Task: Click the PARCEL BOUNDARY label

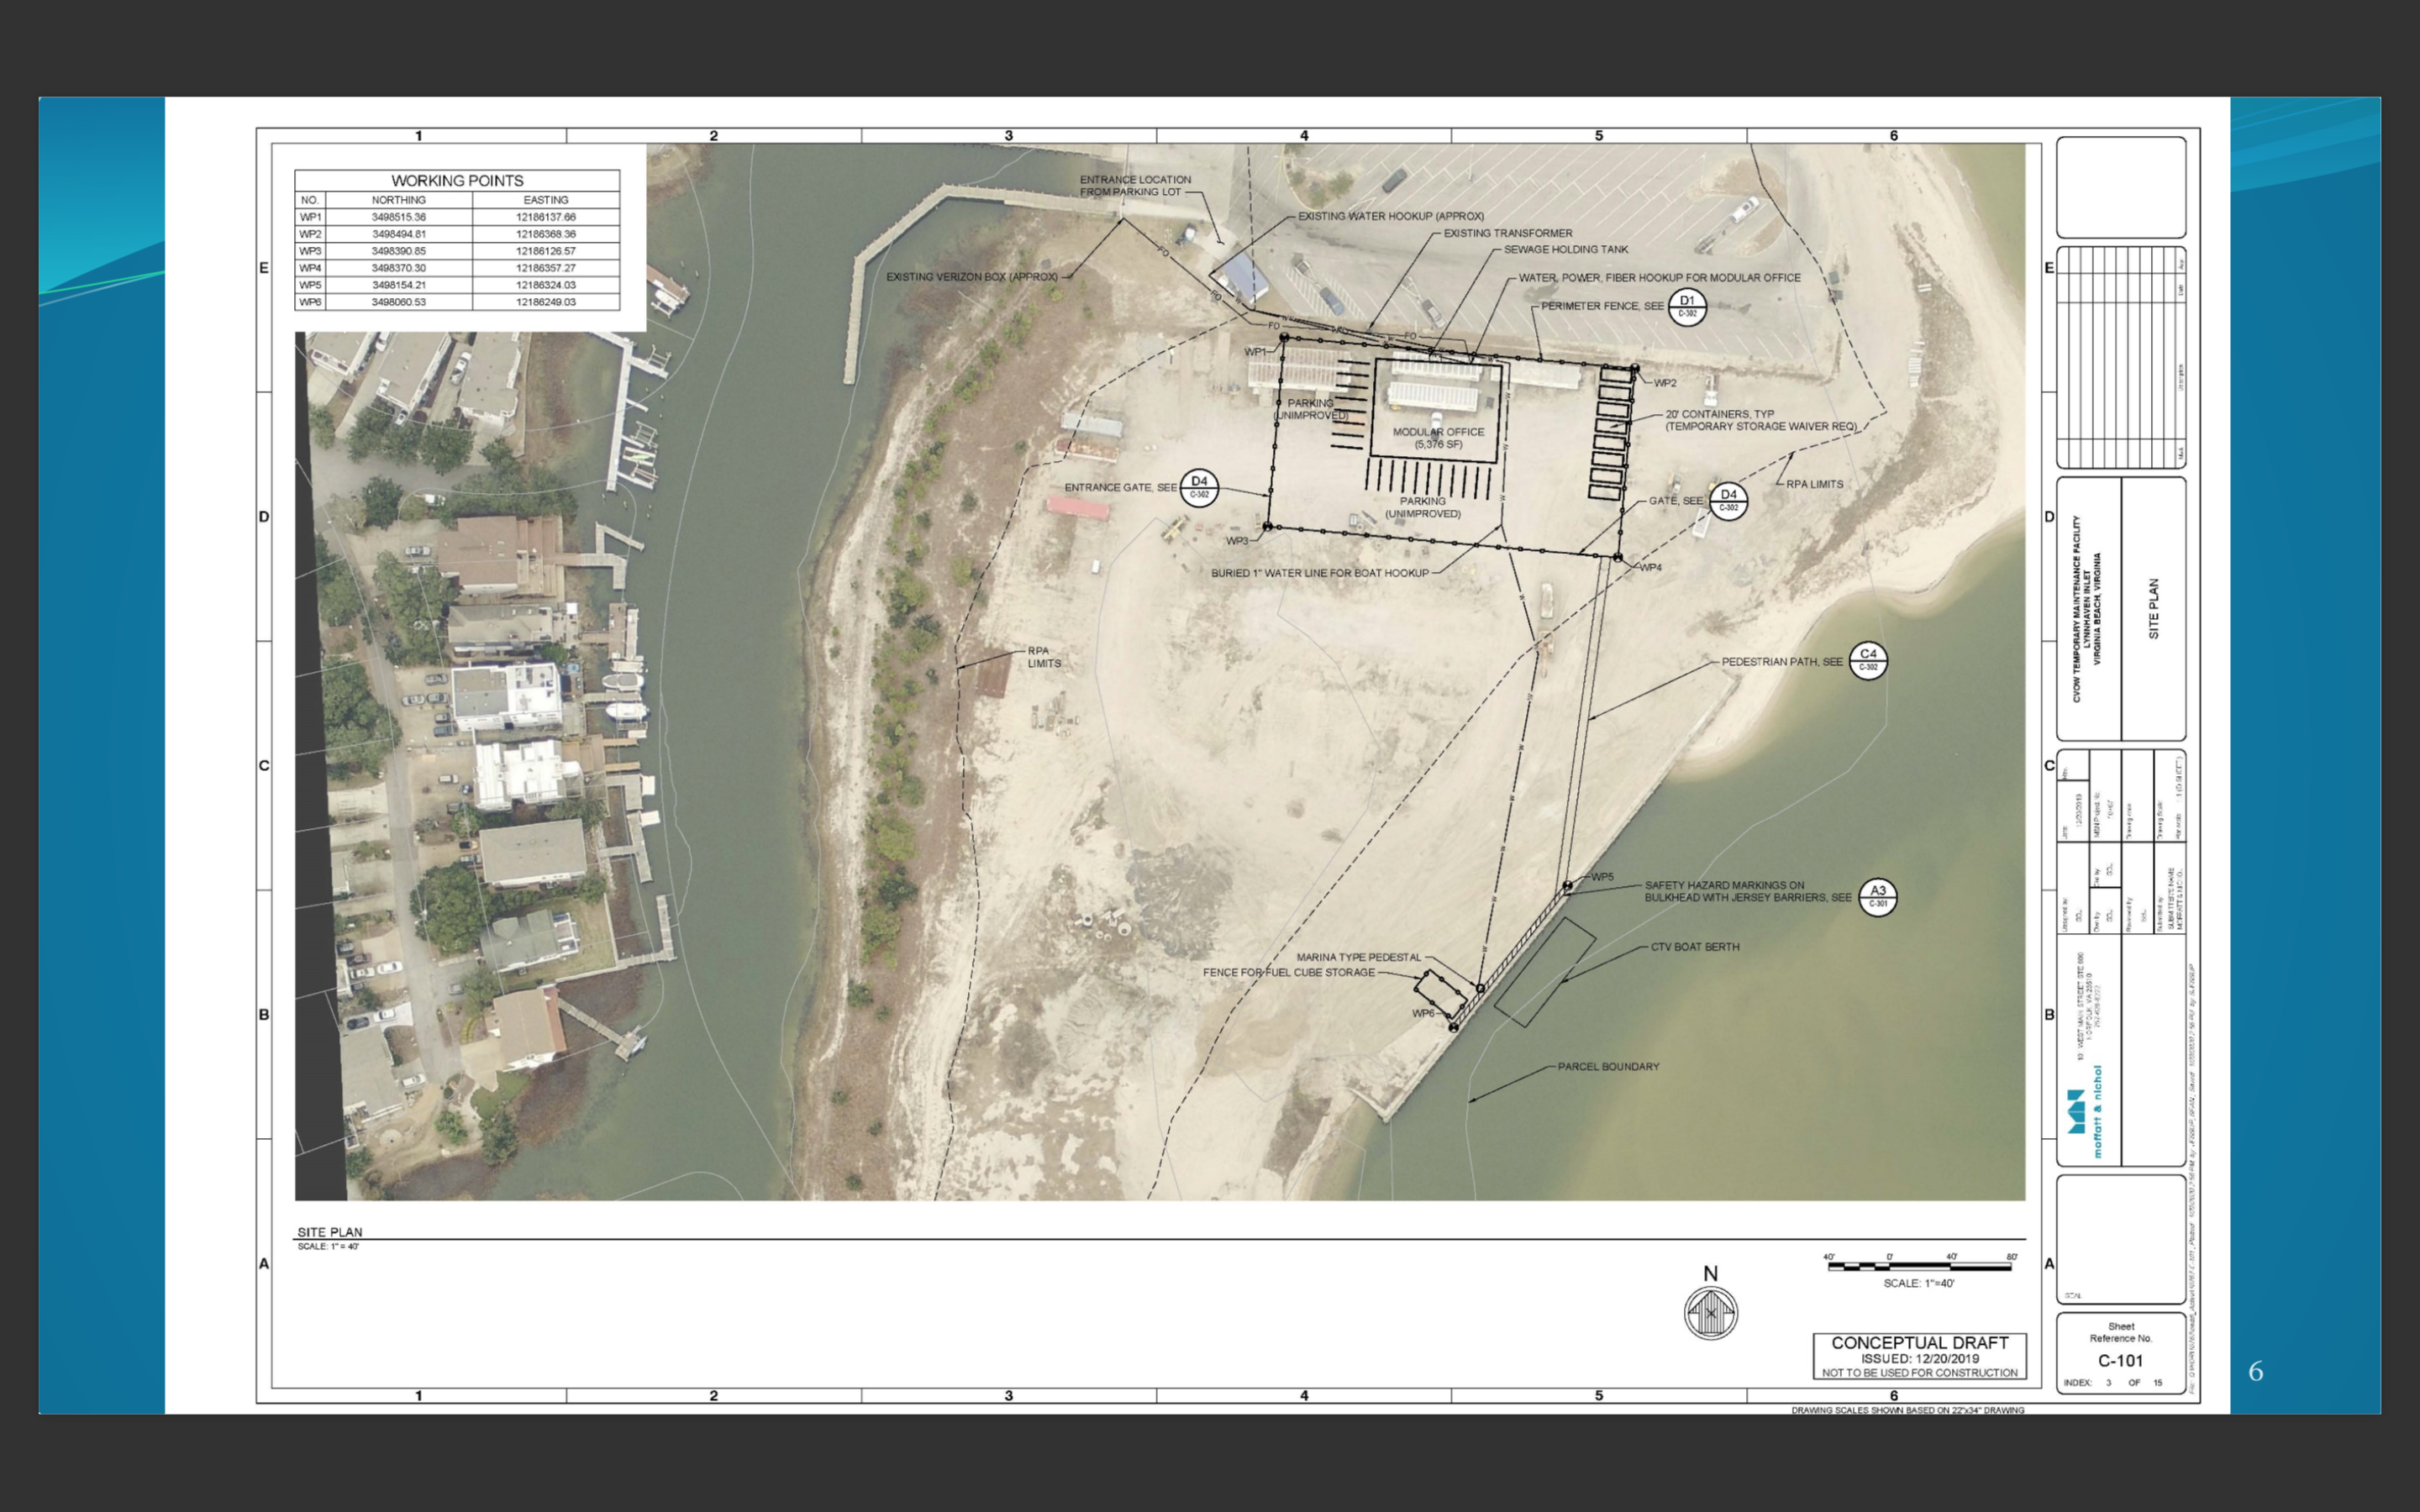Action: pyautogui.click(x=1608, y=1067)
